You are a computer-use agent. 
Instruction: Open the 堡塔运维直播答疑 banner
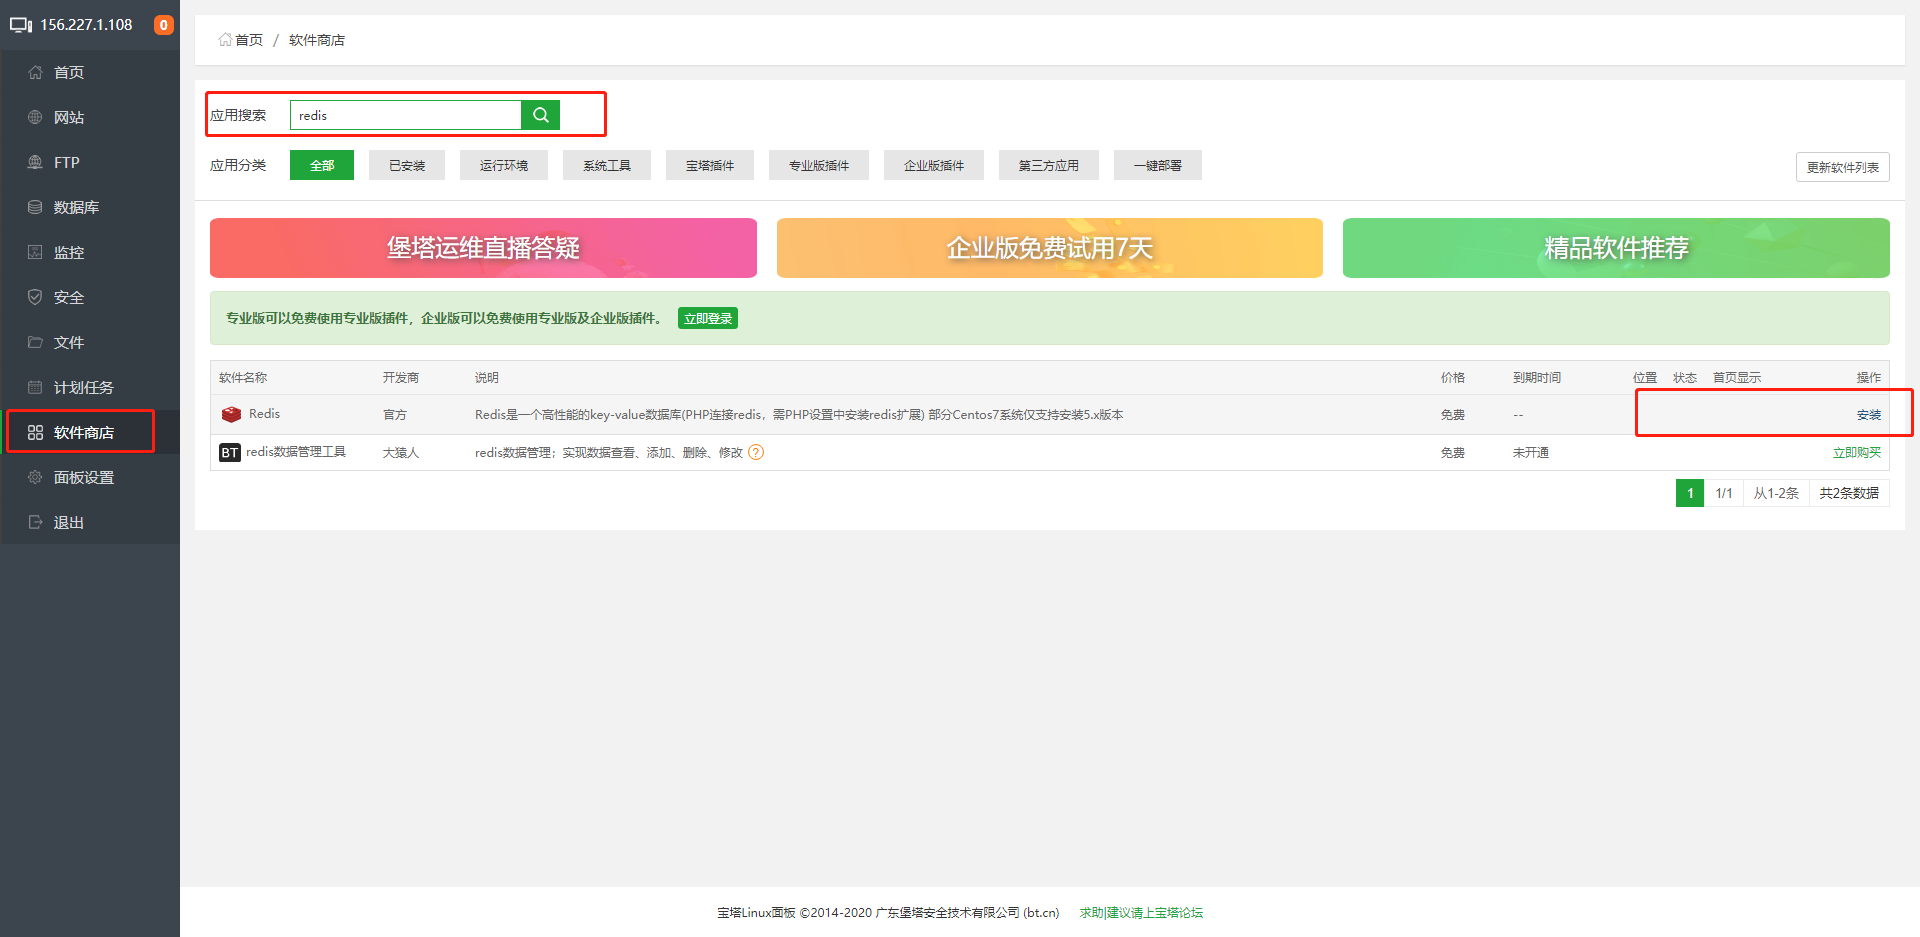click(x=483, y=248)
